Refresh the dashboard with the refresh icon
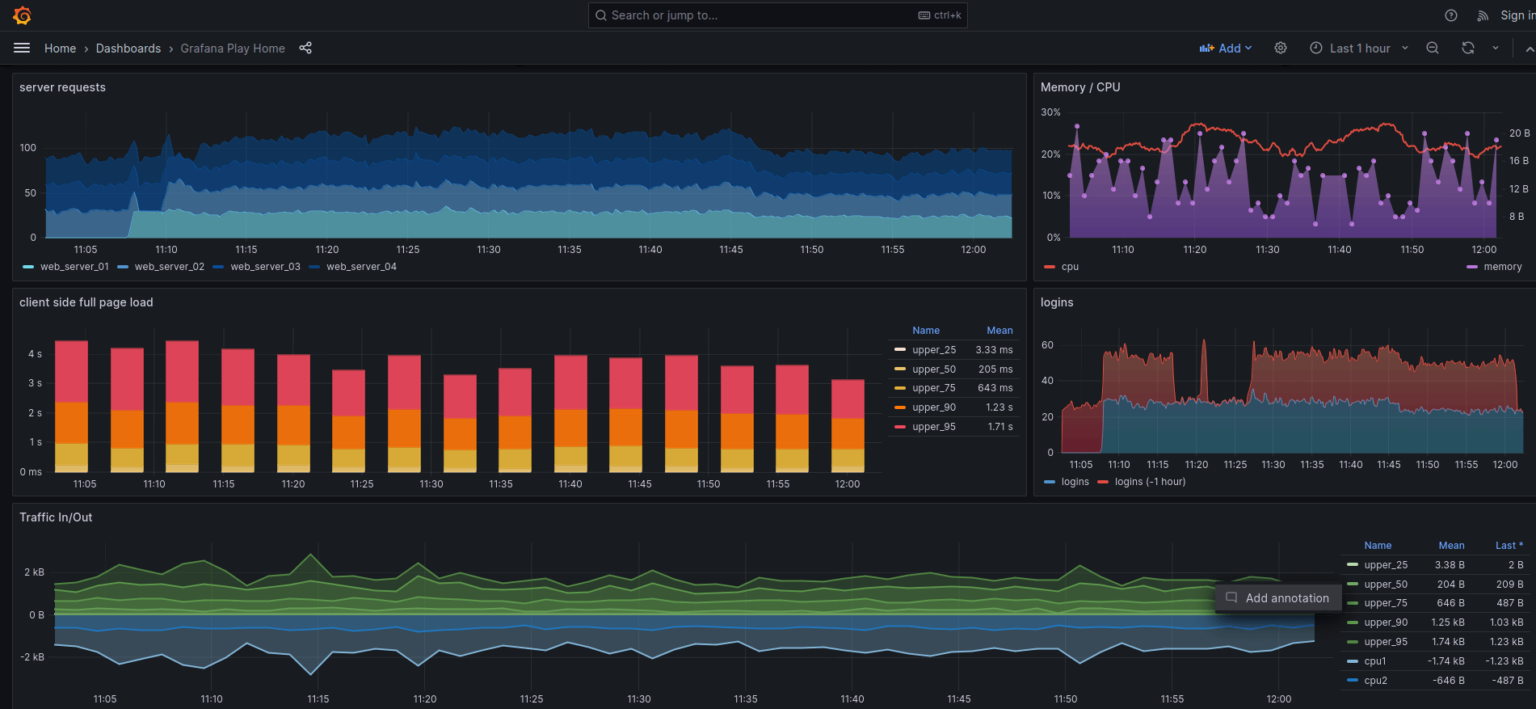Viewport: 1536px width, 709px height. pos(1467,47)
